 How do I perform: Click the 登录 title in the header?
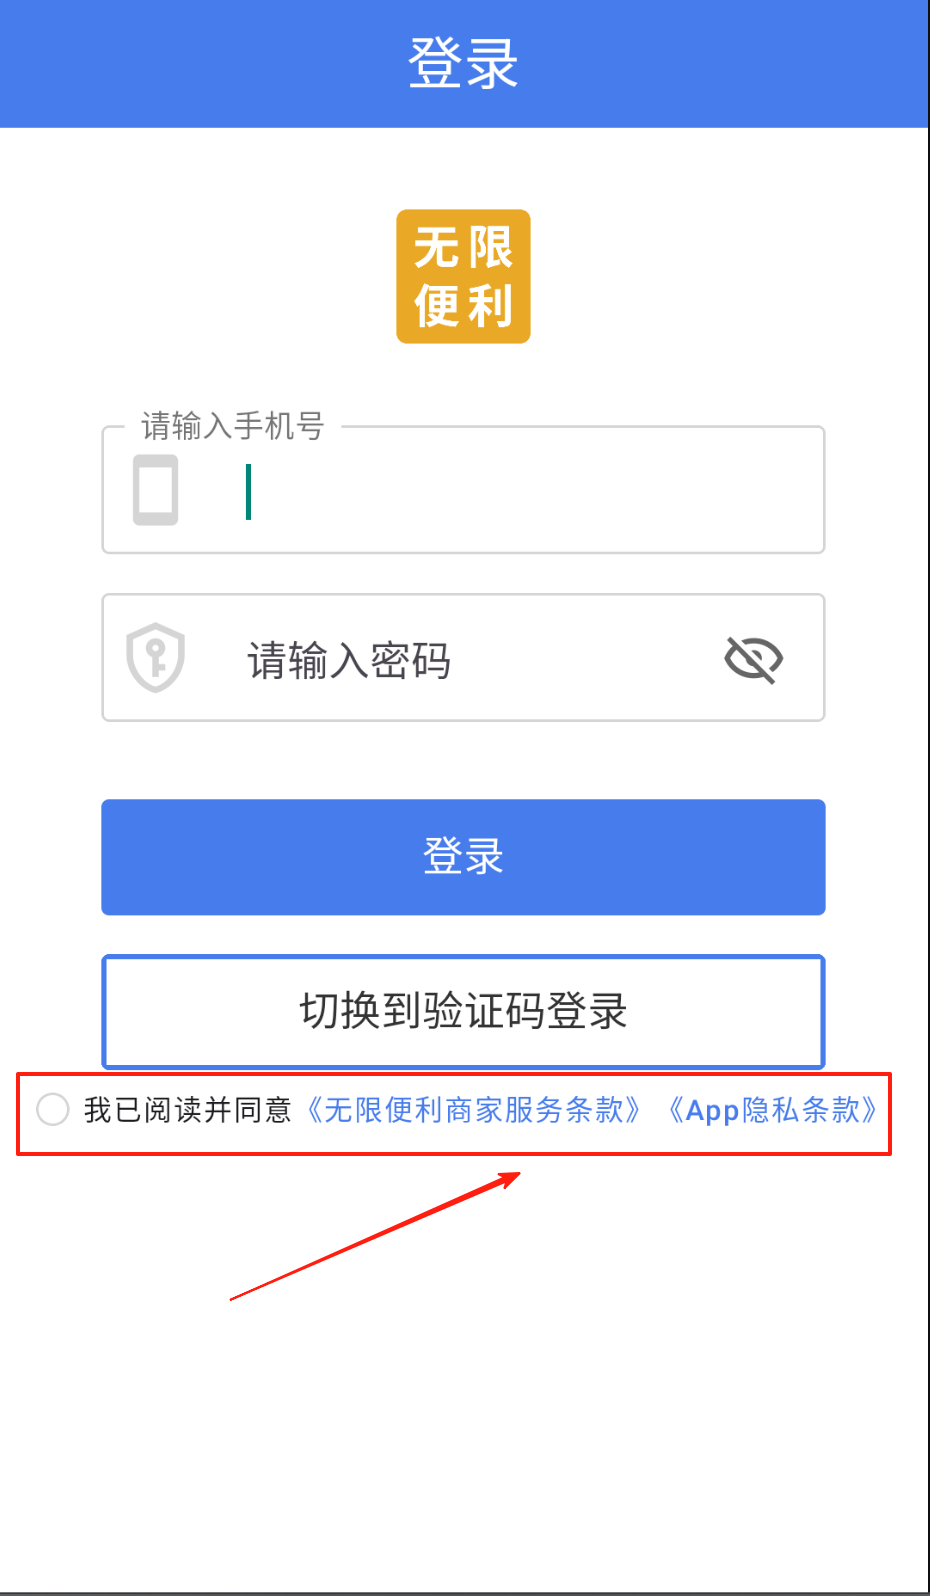coord(463,63)
